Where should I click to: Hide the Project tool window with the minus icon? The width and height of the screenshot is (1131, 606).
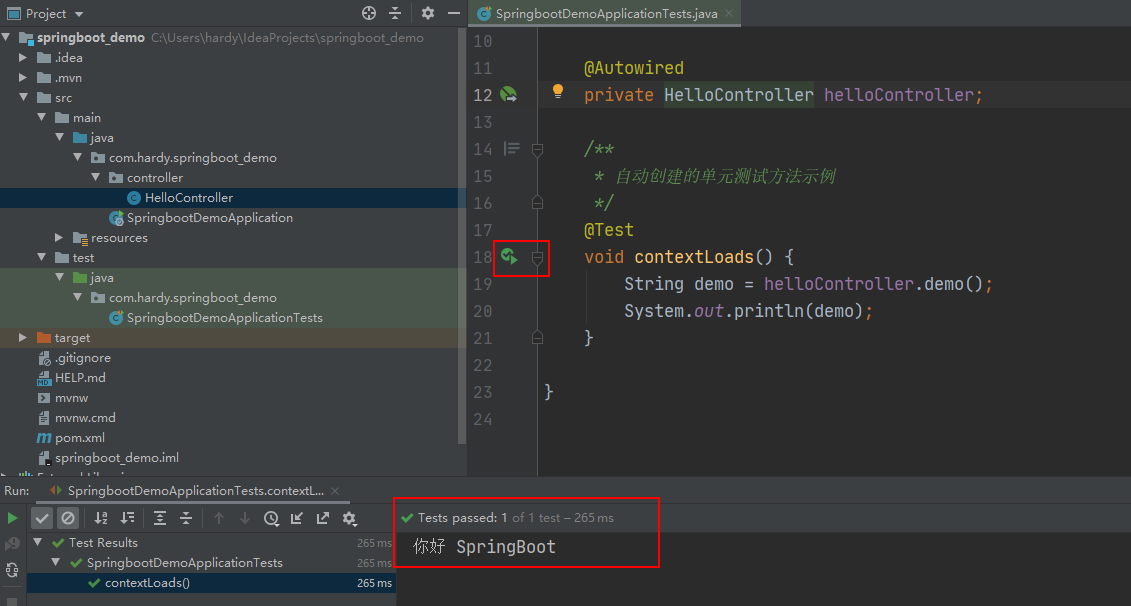tap(454, 13)
